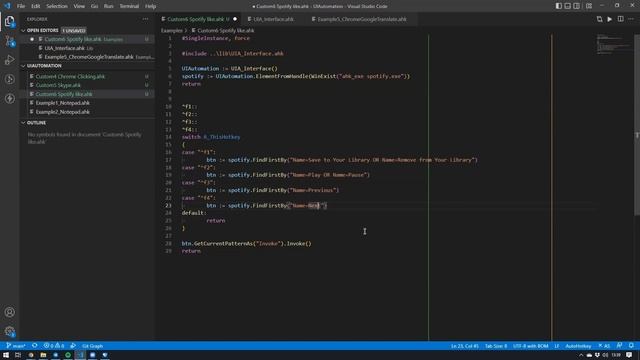Open the changes compare icon in editor toolbar
640x360 pixels.
(599, 19)
